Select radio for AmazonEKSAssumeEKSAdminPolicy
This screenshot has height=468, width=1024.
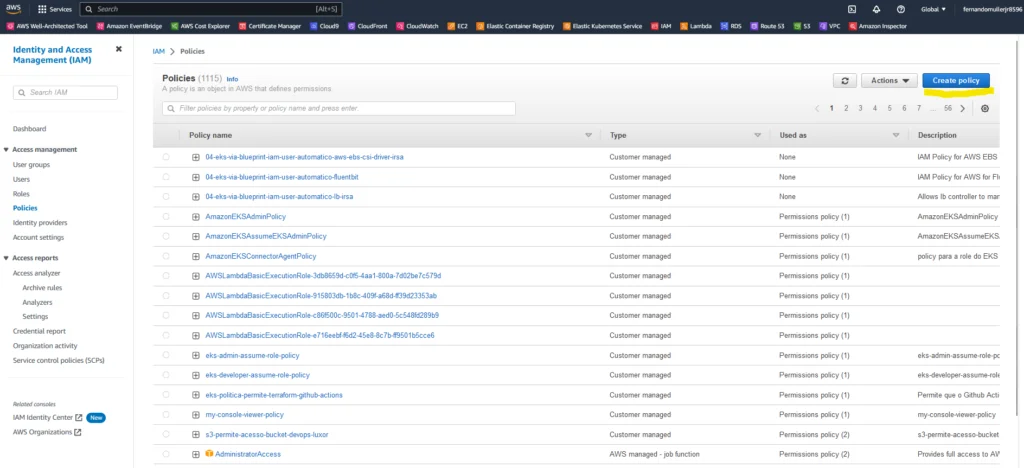point(166,236)
